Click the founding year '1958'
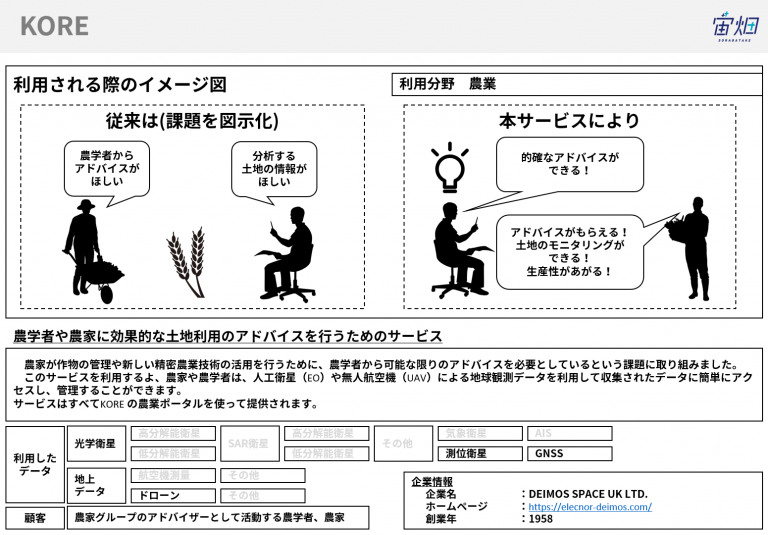The image size is (768, 535). (x=541, y=519)
